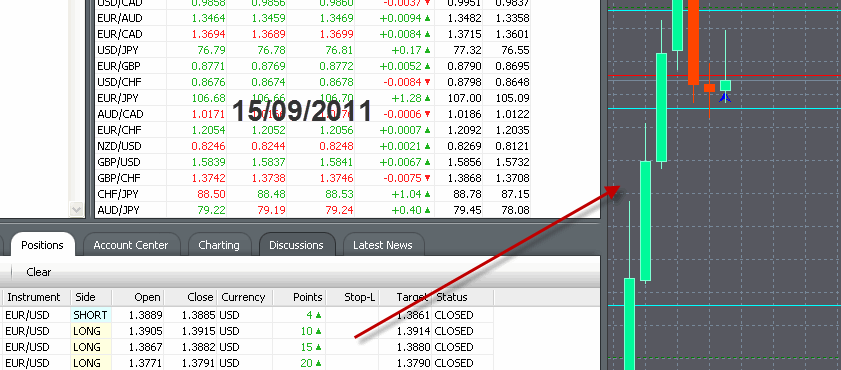Click the 76.79 price for USD/JPY

coord(211,50)
